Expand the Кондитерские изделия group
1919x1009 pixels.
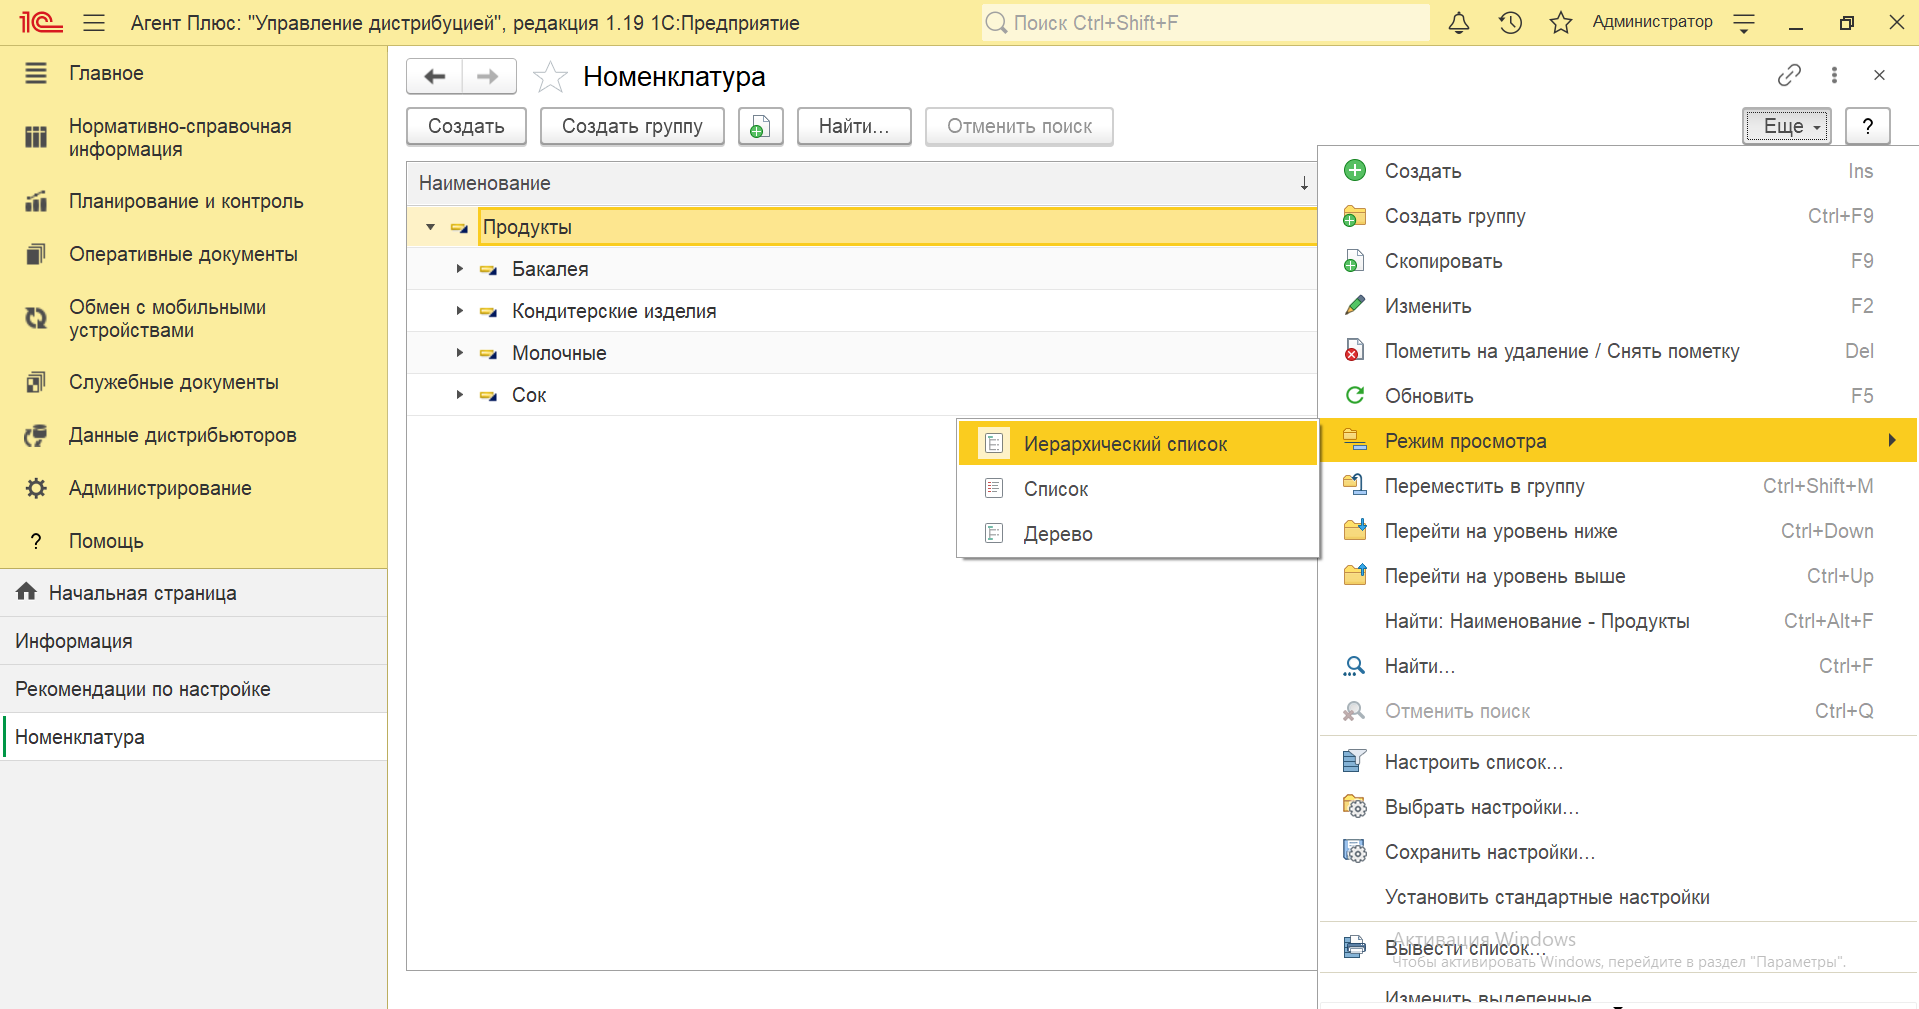pos(460,311)
